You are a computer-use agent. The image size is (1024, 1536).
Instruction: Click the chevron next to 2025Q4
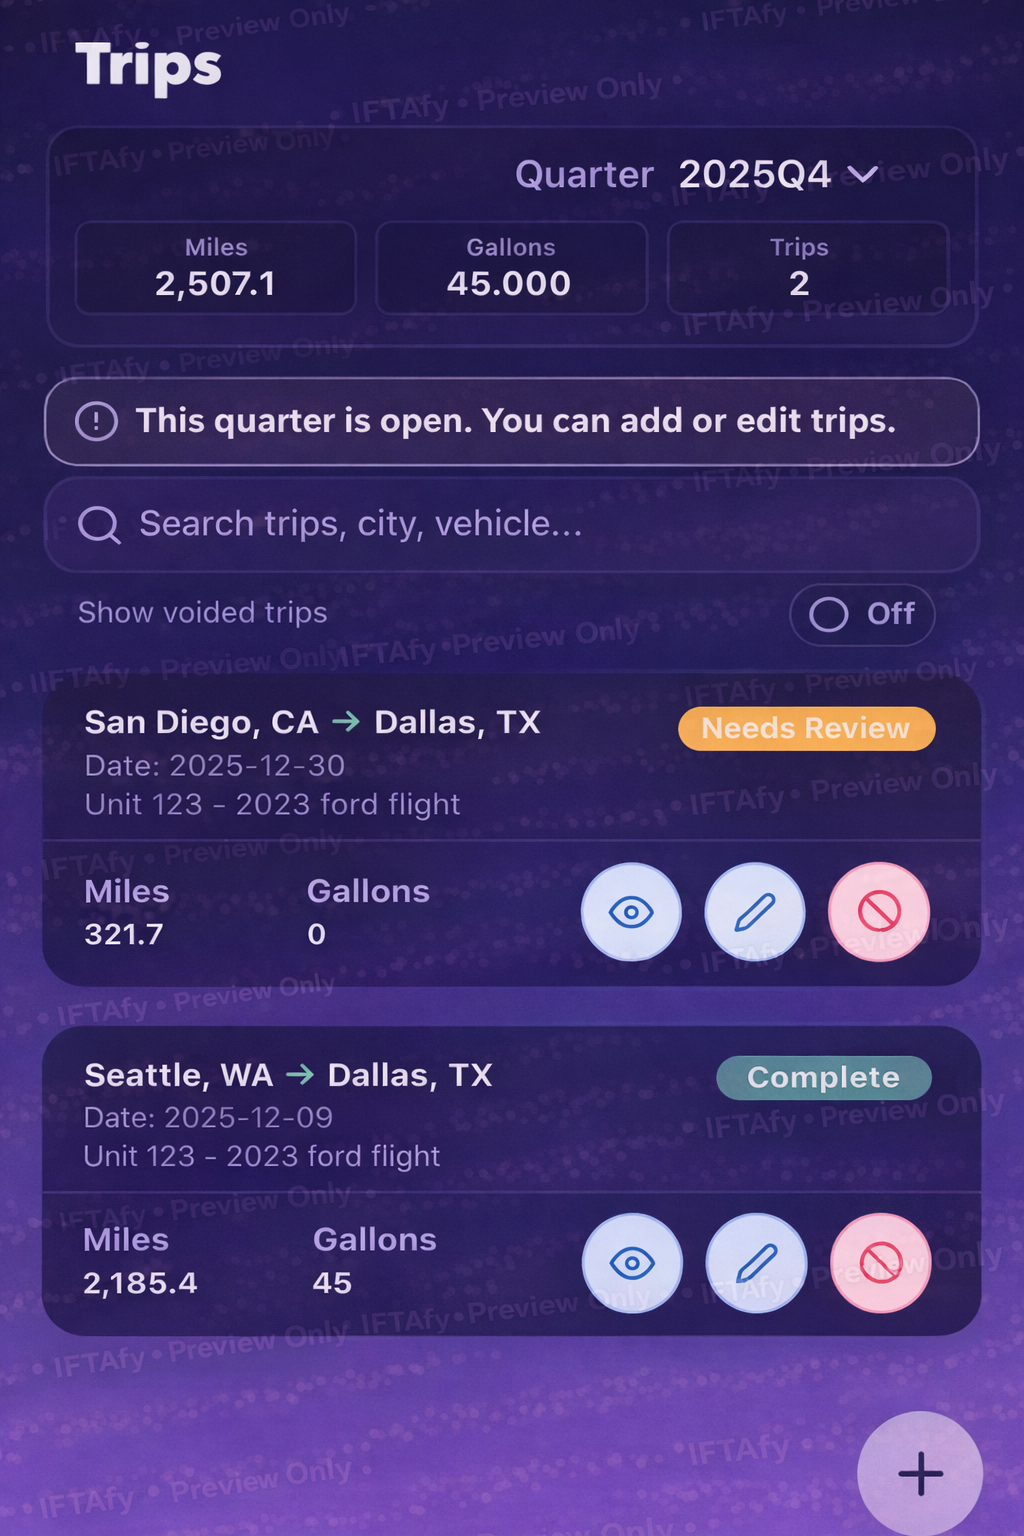coord(862,175)
